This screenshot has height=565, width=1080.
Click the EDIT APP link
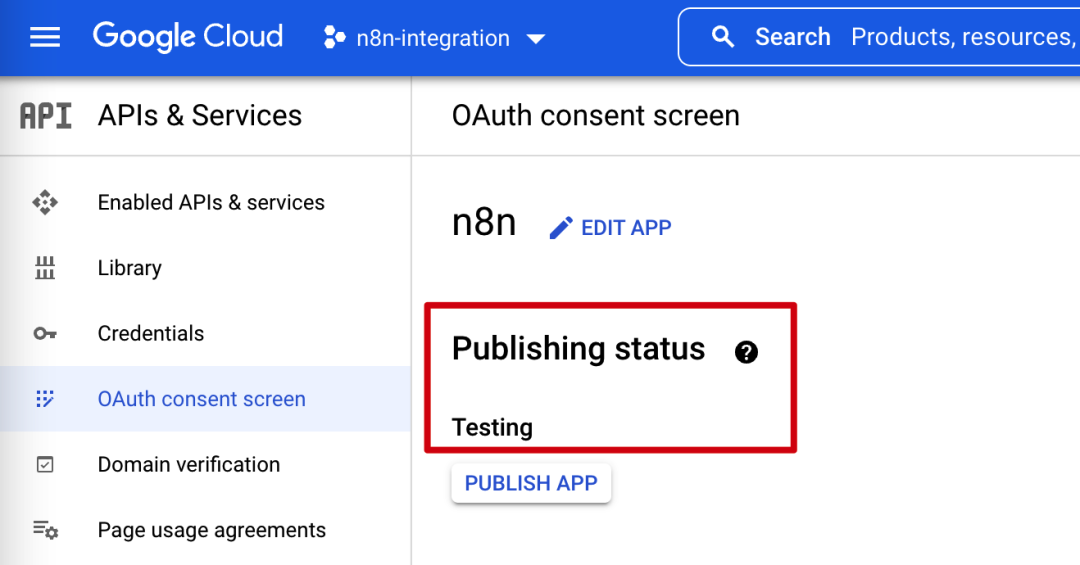[x=626, y=228]
